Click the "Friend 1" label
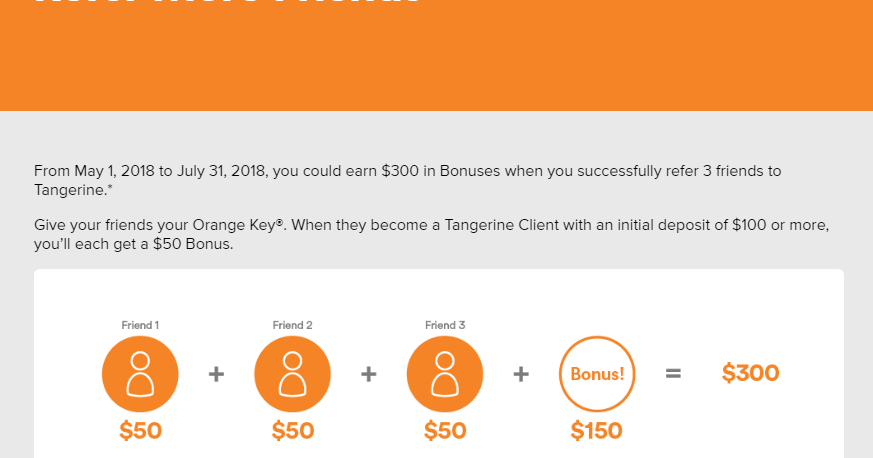Viewport: 873px width, 458px height. point(140,325)
